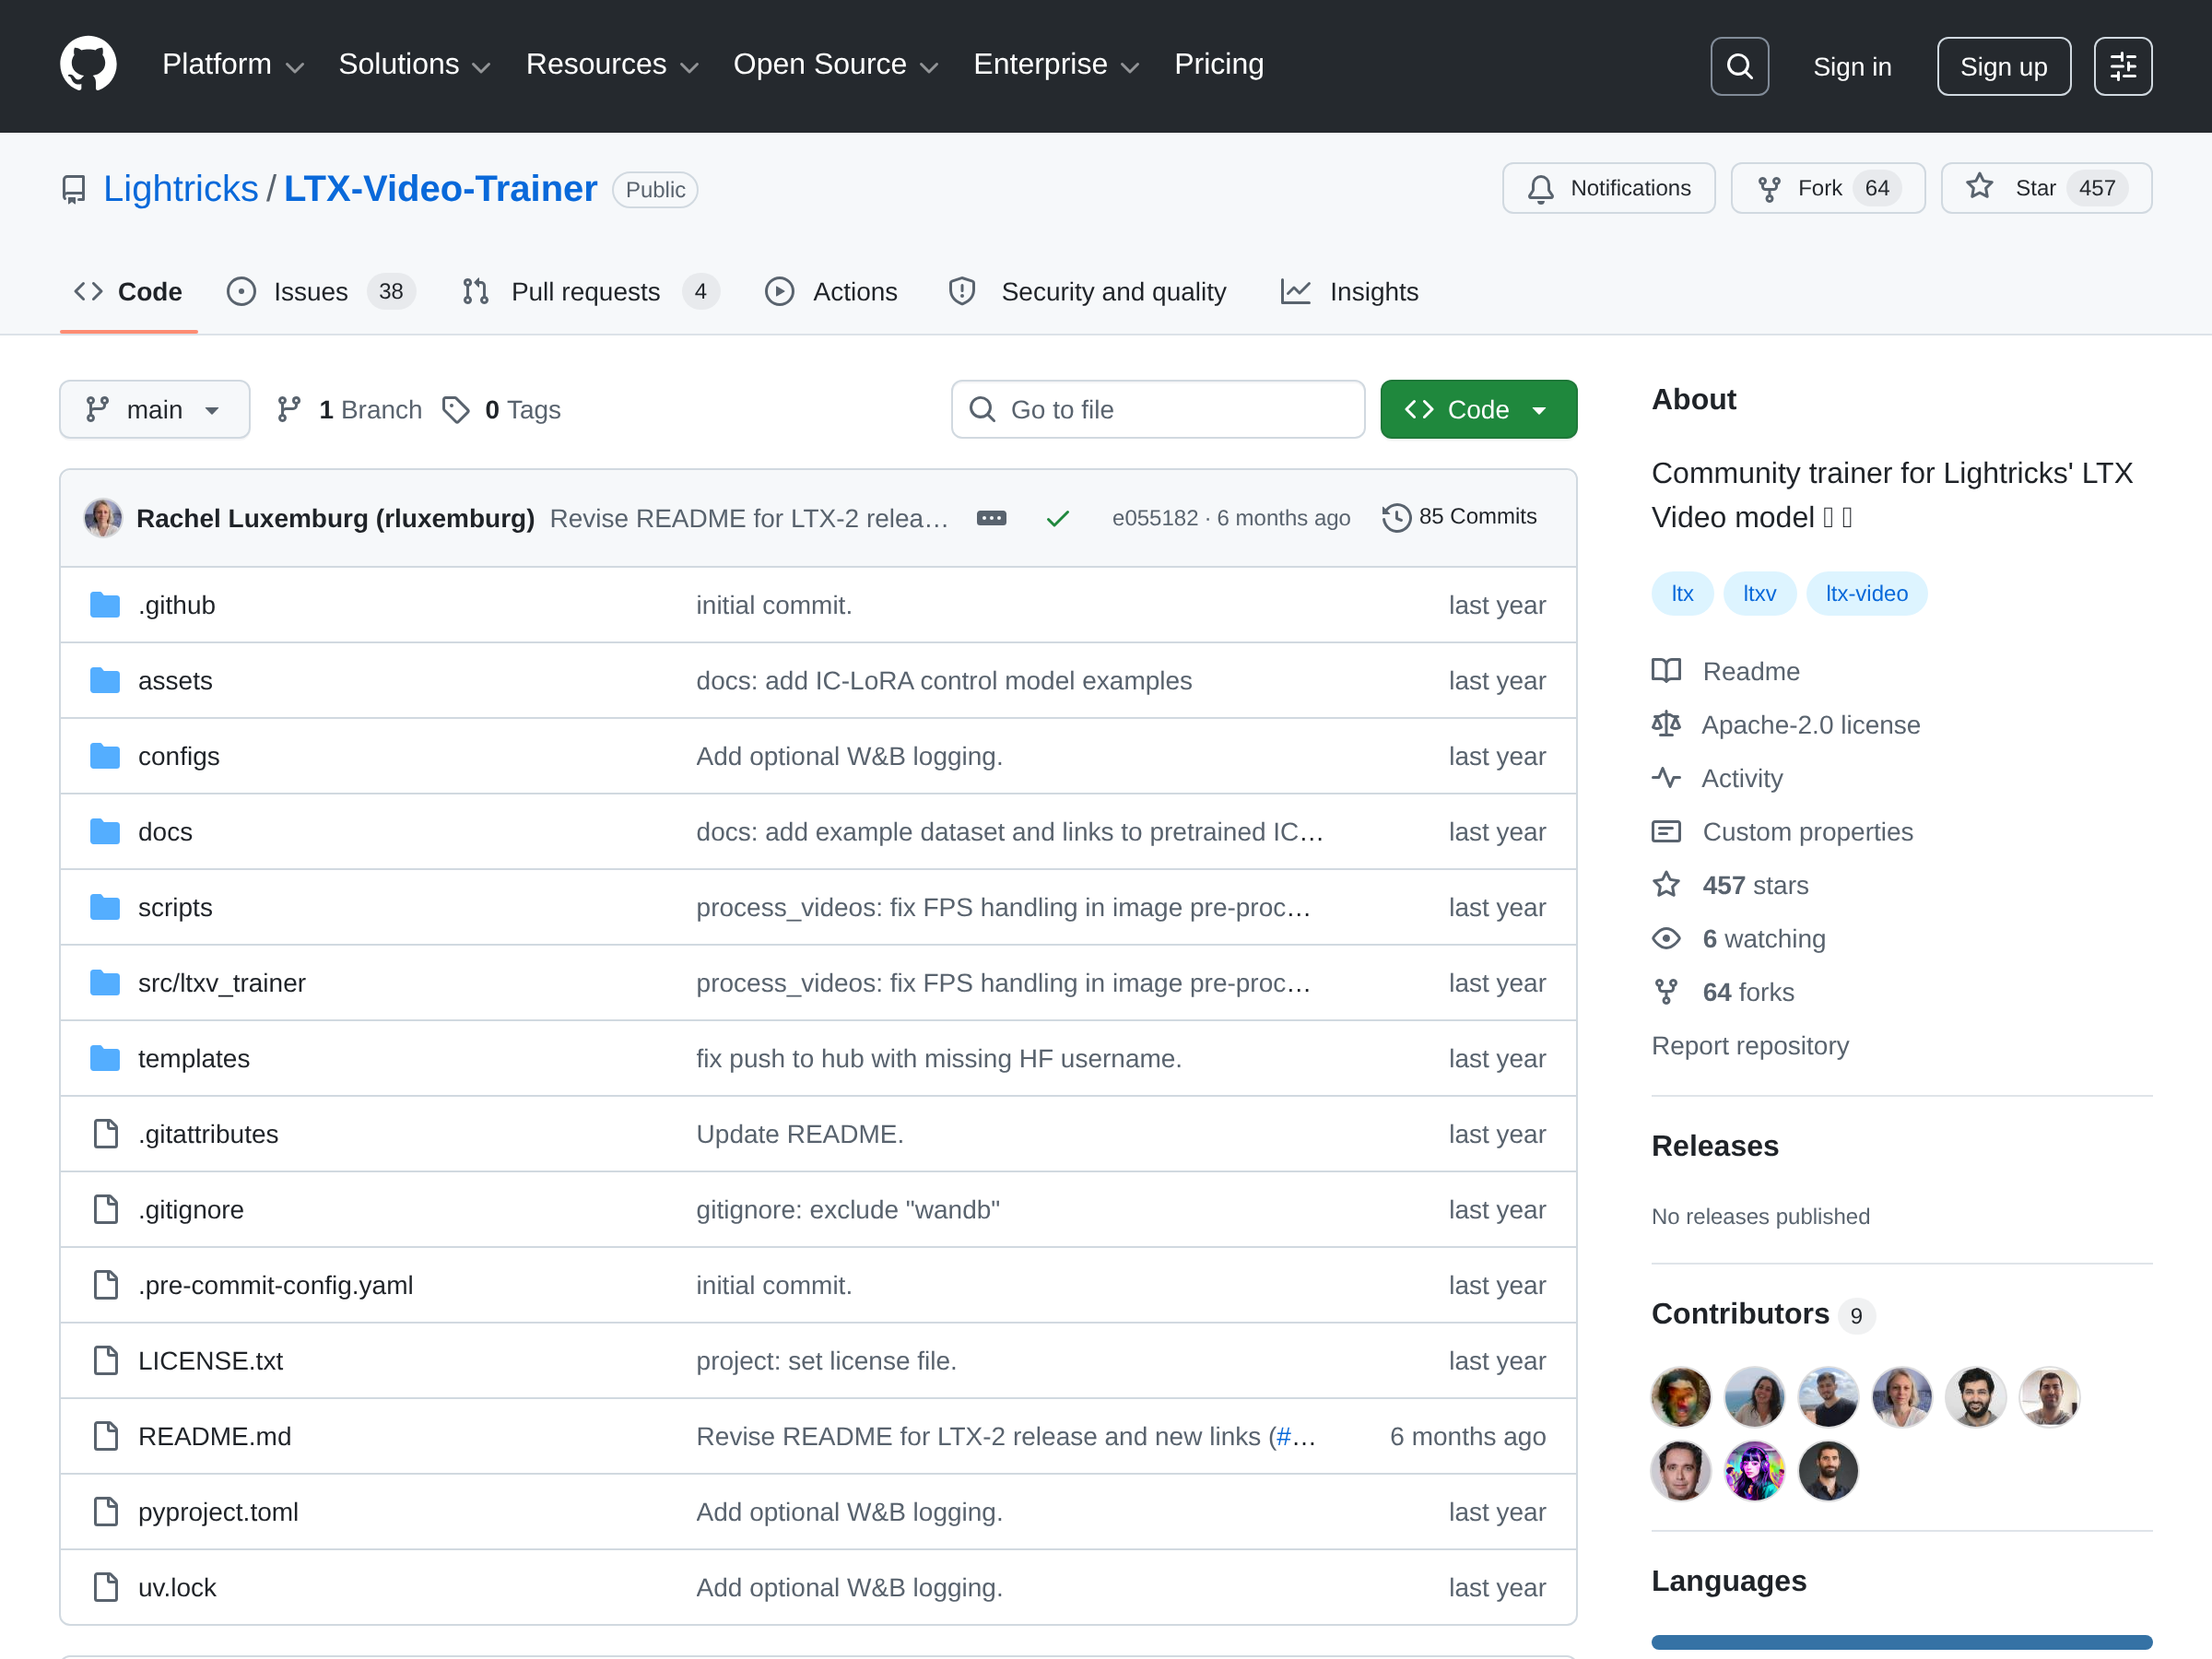Open the Insights tab
The height and width of the screenshot is (1659, 2212).
coord(1350,292)
